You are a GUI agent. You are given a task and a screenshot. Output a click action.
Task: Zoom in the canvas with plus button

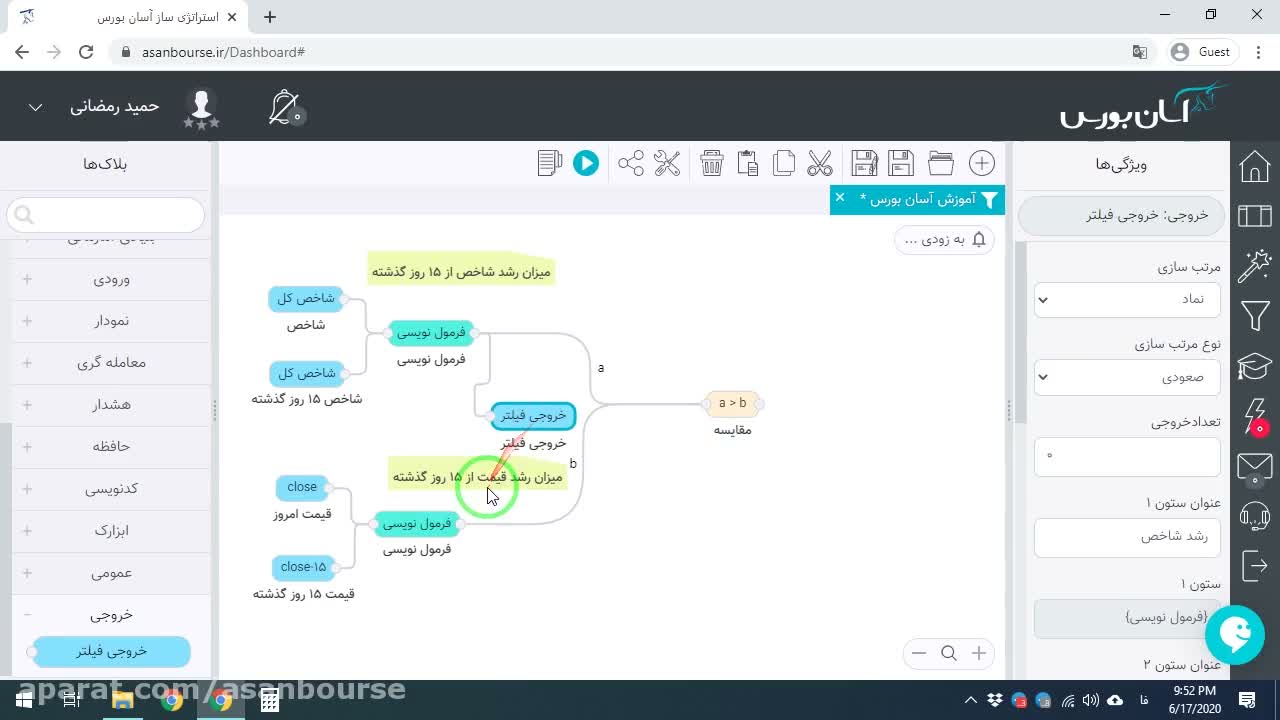[x=979, y=653]
